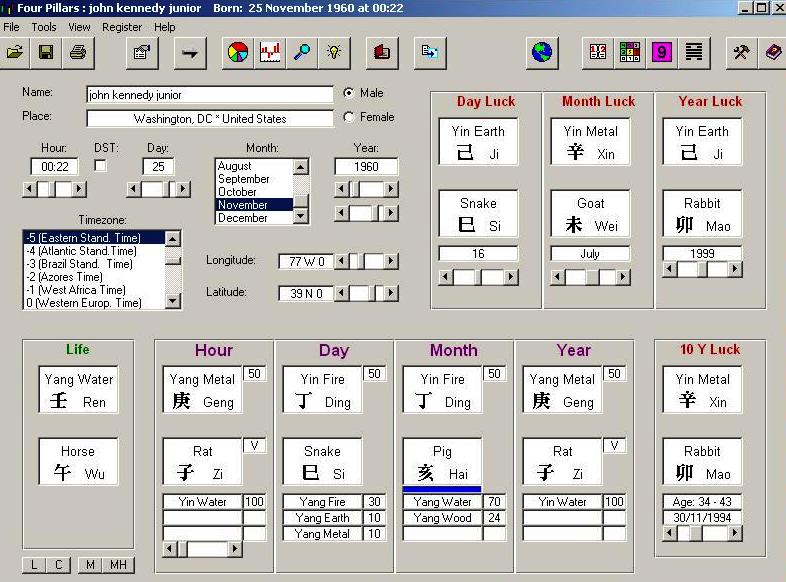Choose -4 Atlantic Stand. Time timezone
Screen dimensions: 786x582
(94, 251)
